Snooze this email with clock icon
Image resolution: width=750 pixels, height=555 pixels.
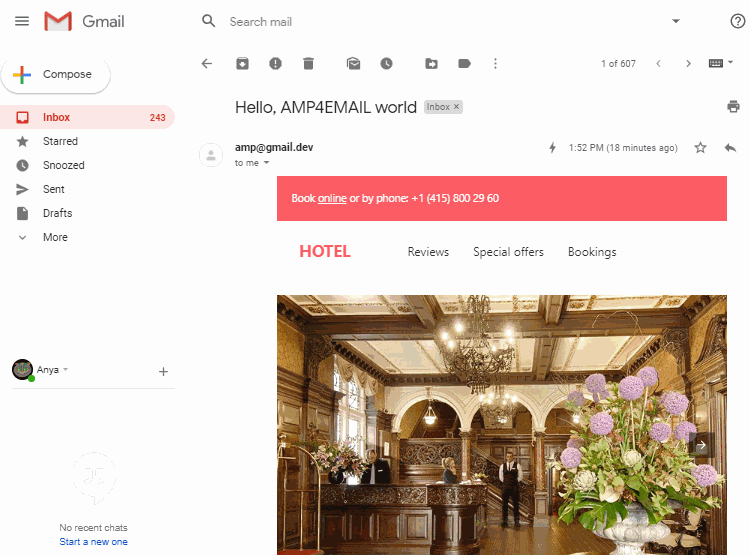386,64
